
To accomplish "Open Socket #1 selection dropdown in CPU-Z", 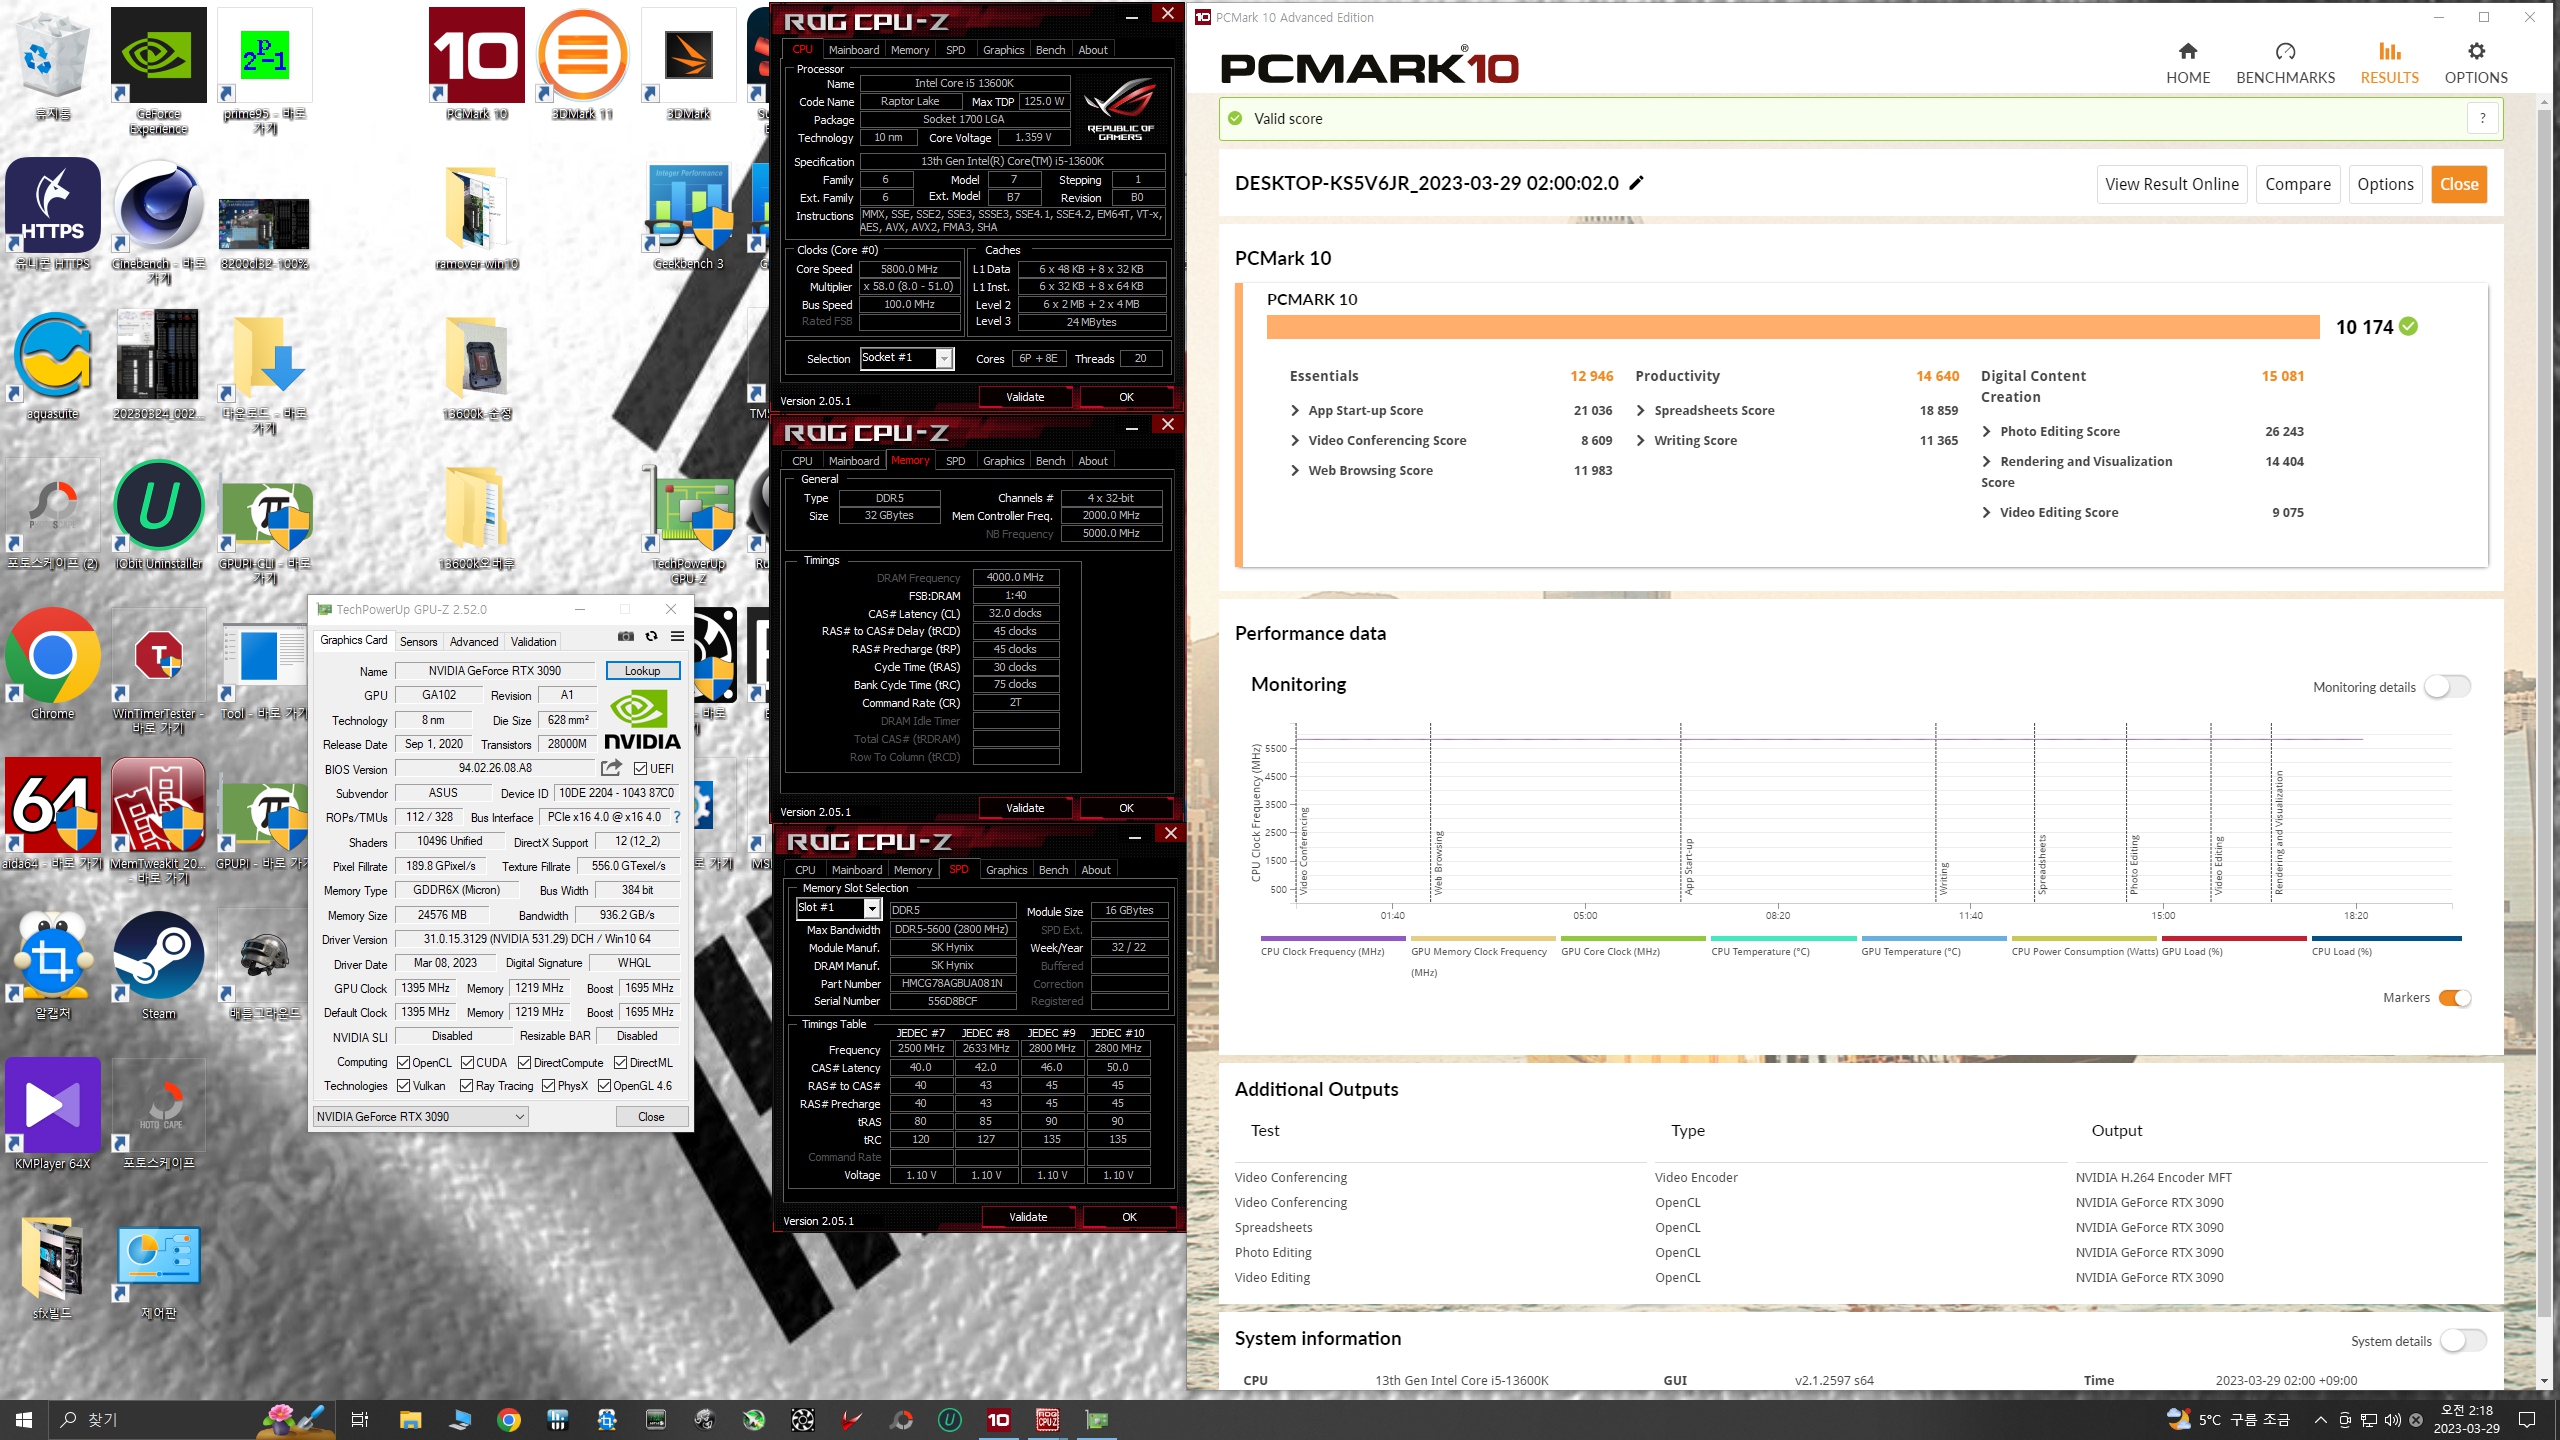I will [907, 358].
